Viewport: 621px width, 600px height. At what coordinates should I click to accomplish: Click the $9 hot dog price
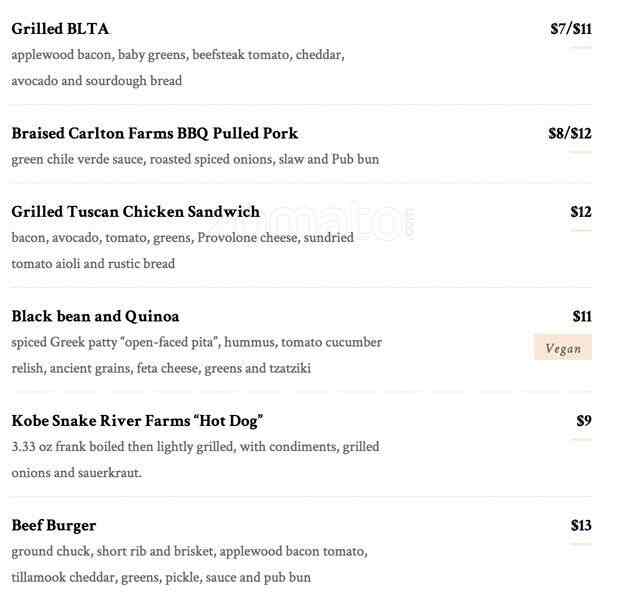[x=584, y=421]
